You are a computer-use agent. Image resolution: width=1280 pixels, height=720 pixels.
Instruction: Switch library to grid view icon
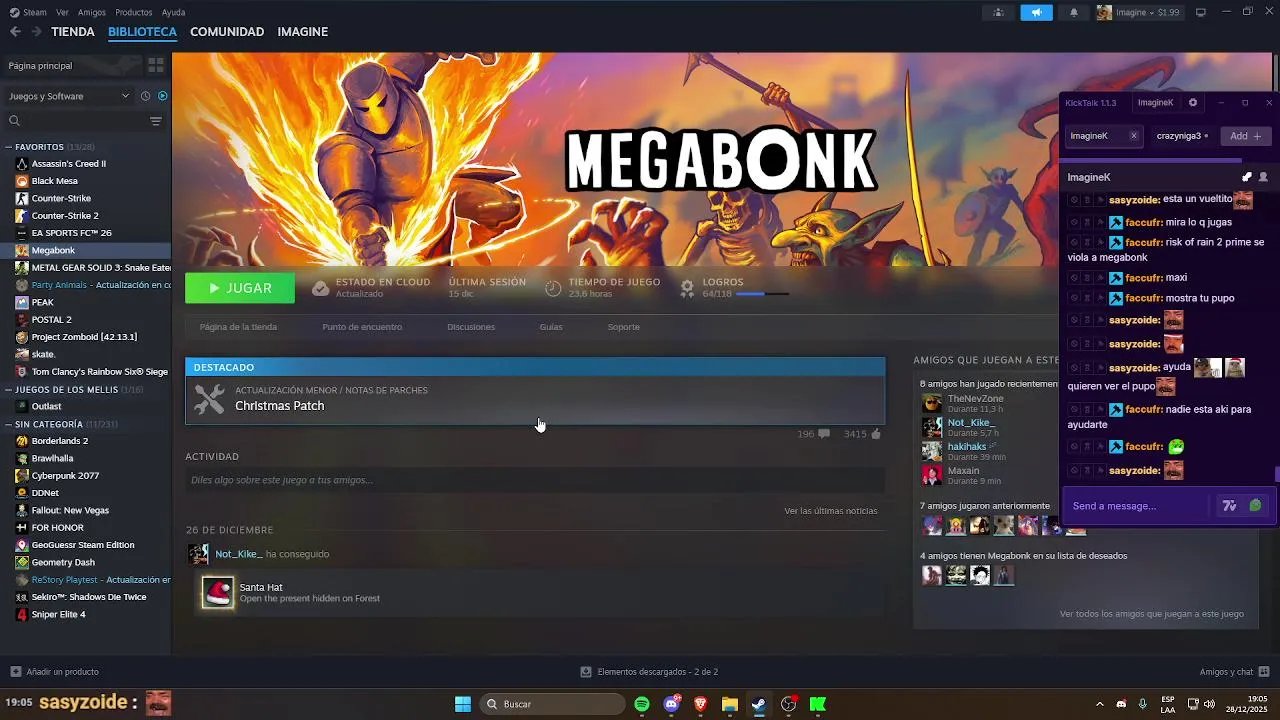click(x=156, y=65)
